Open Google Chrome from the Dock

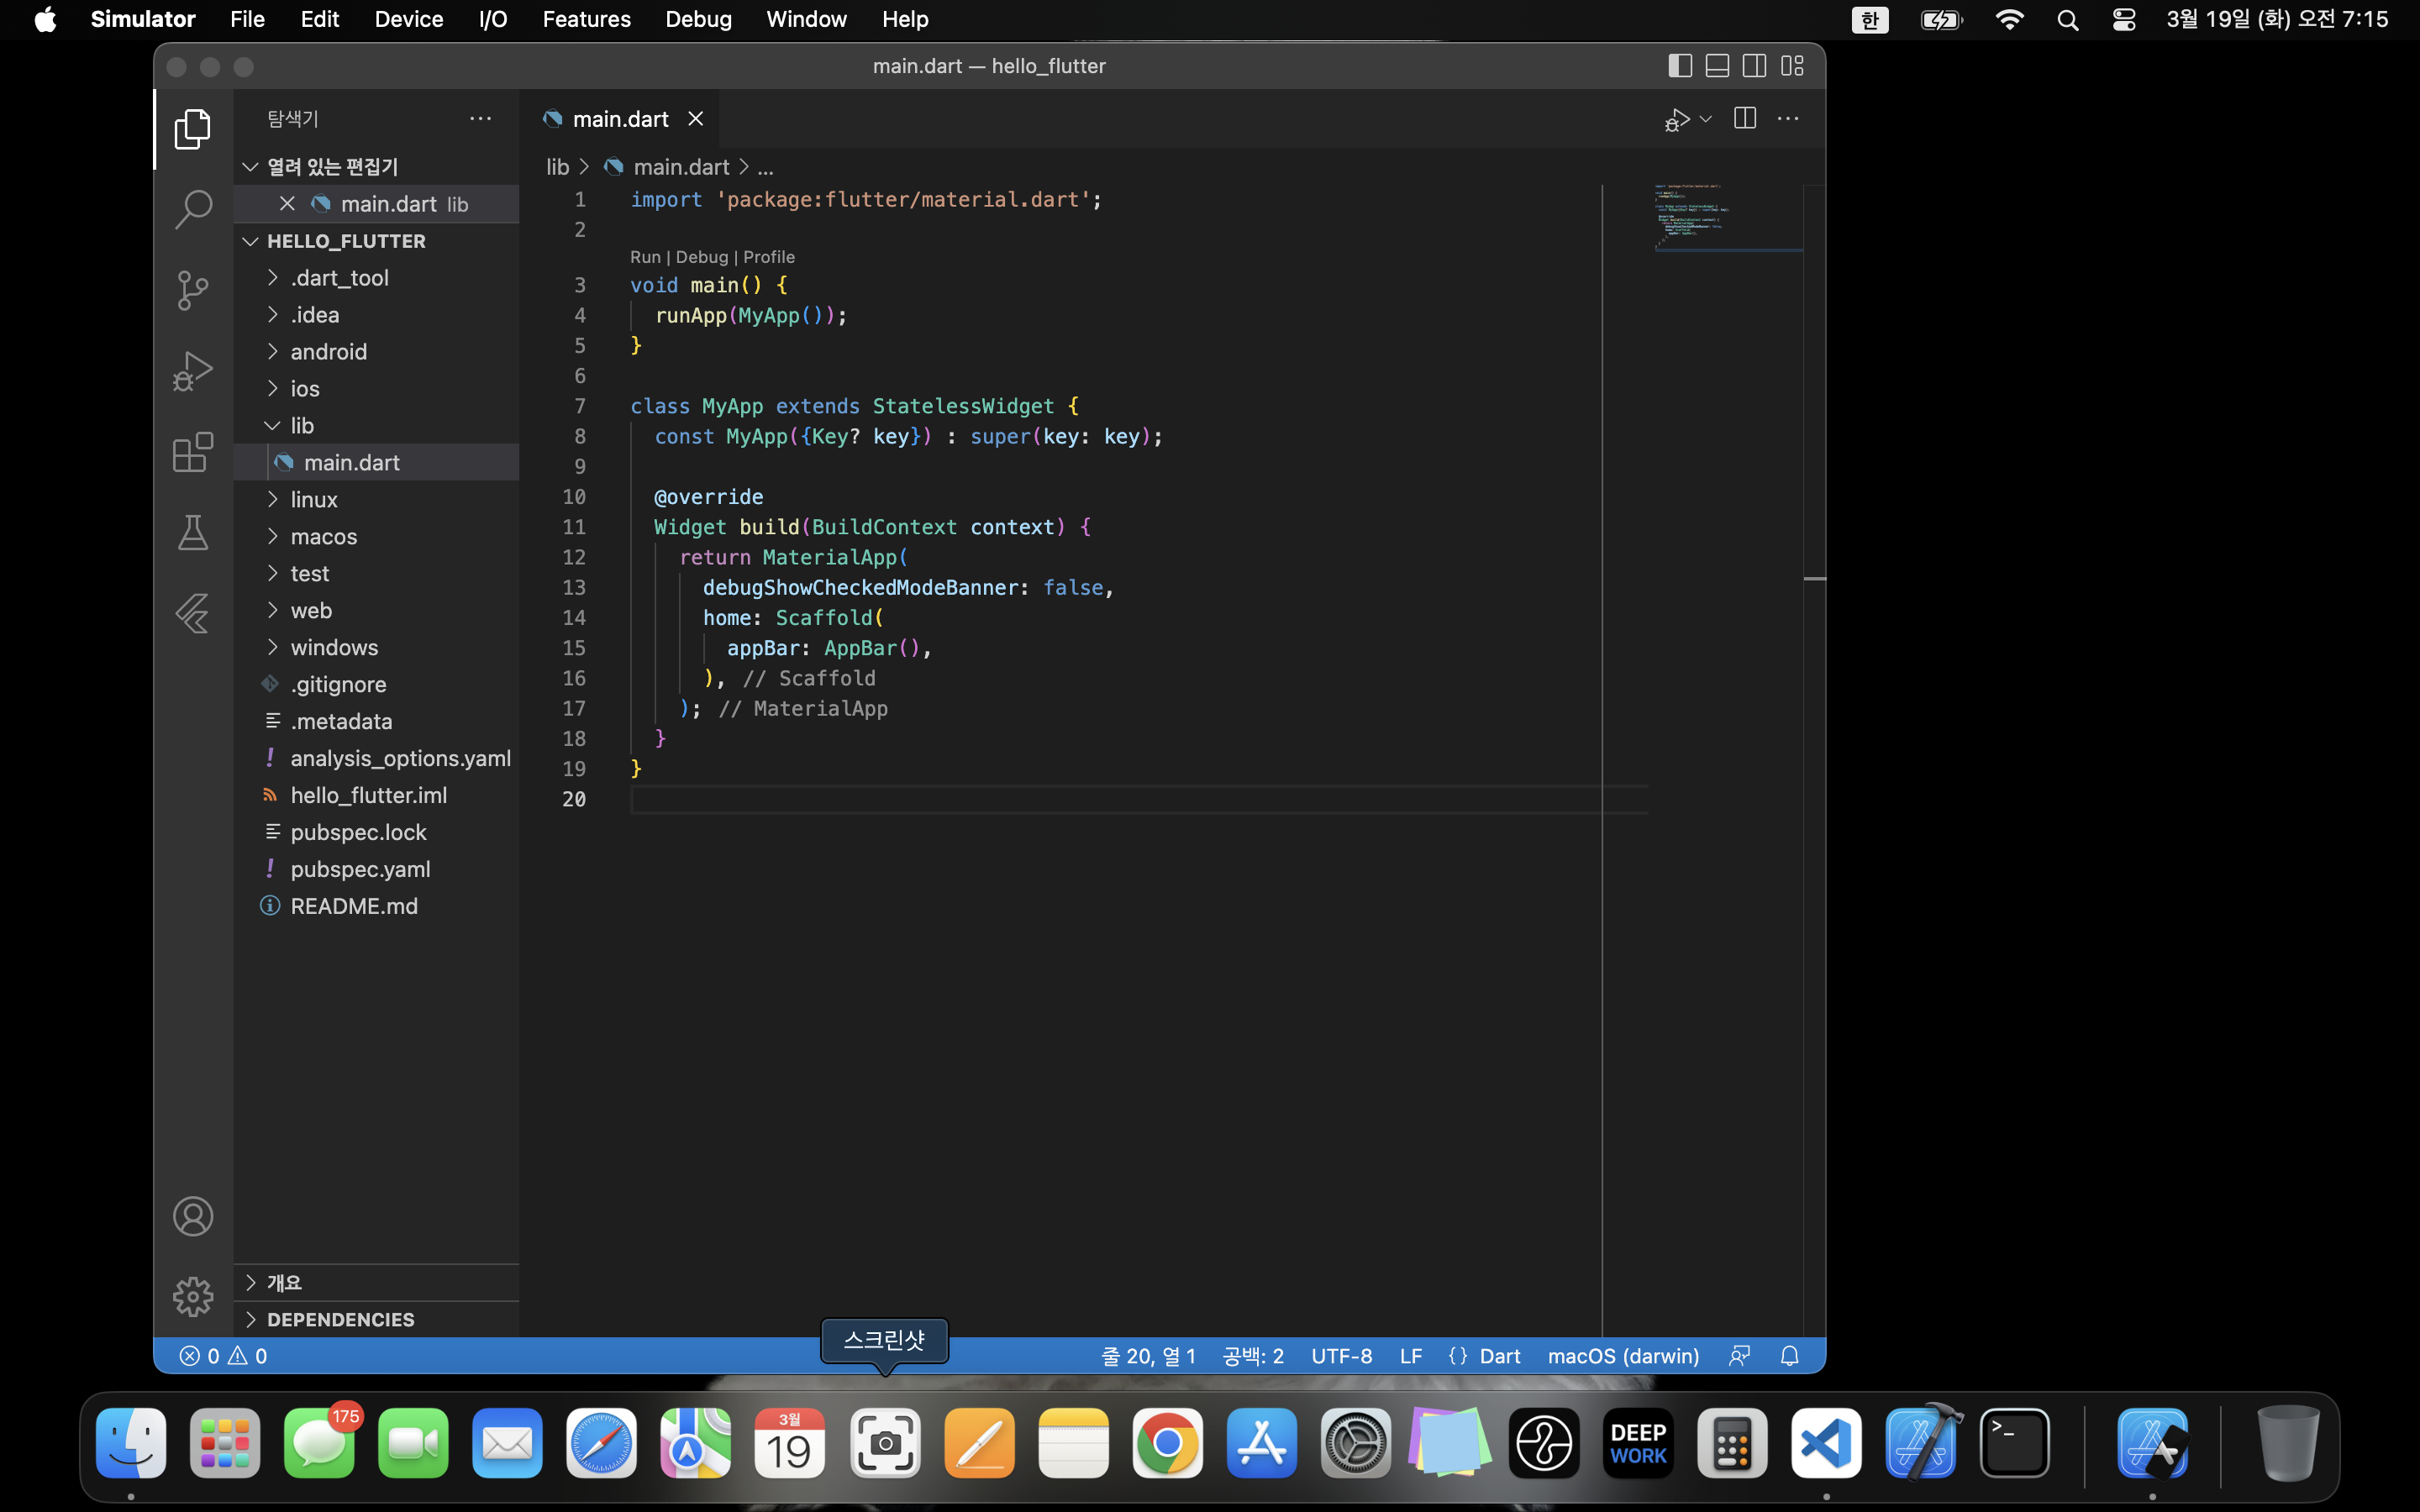click(1167, 1443)
